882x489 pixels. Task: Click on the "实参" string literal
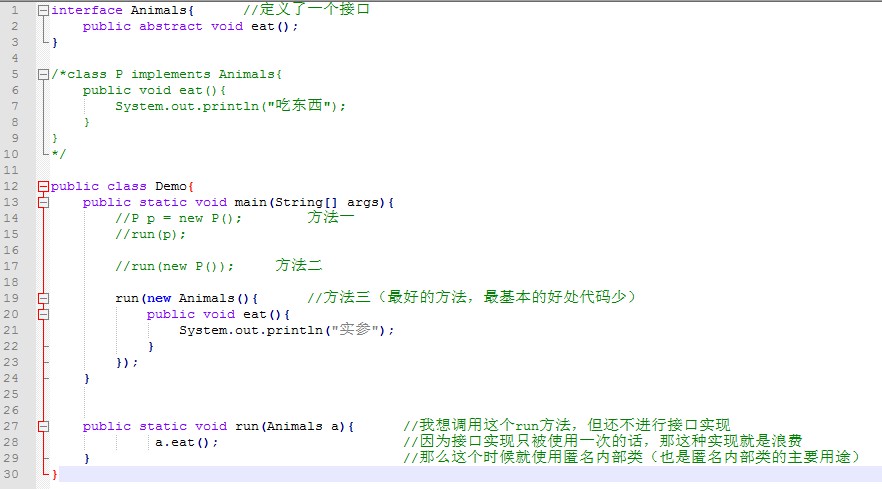tap(355, 329)
